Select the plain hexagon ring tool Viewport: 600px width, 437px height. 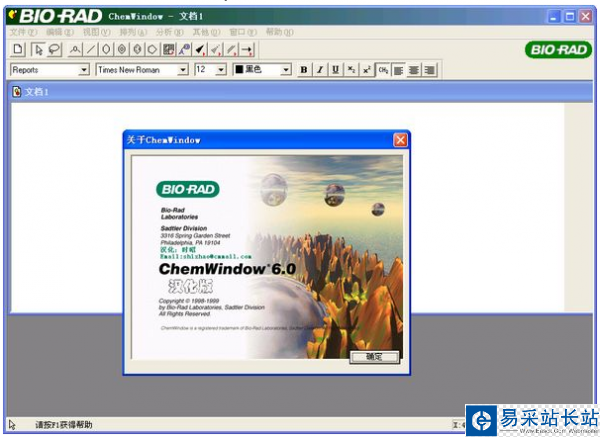[153, 49]
